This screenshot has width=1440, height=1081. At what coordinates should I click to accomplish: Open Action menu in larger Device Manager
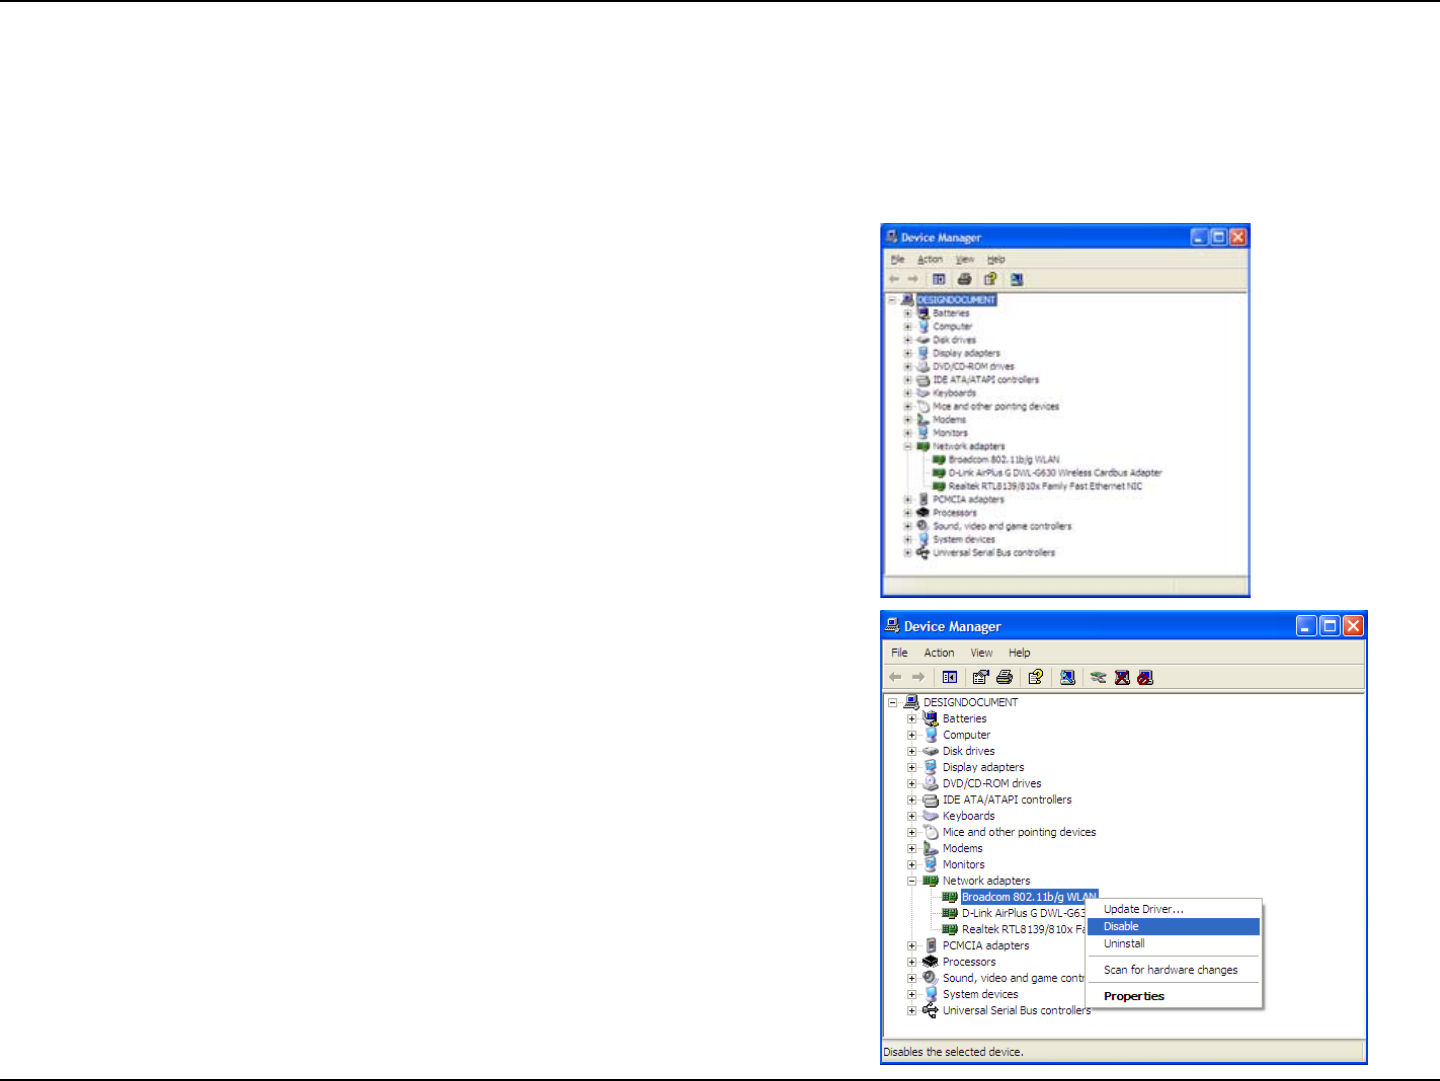(x=939, y=652)
